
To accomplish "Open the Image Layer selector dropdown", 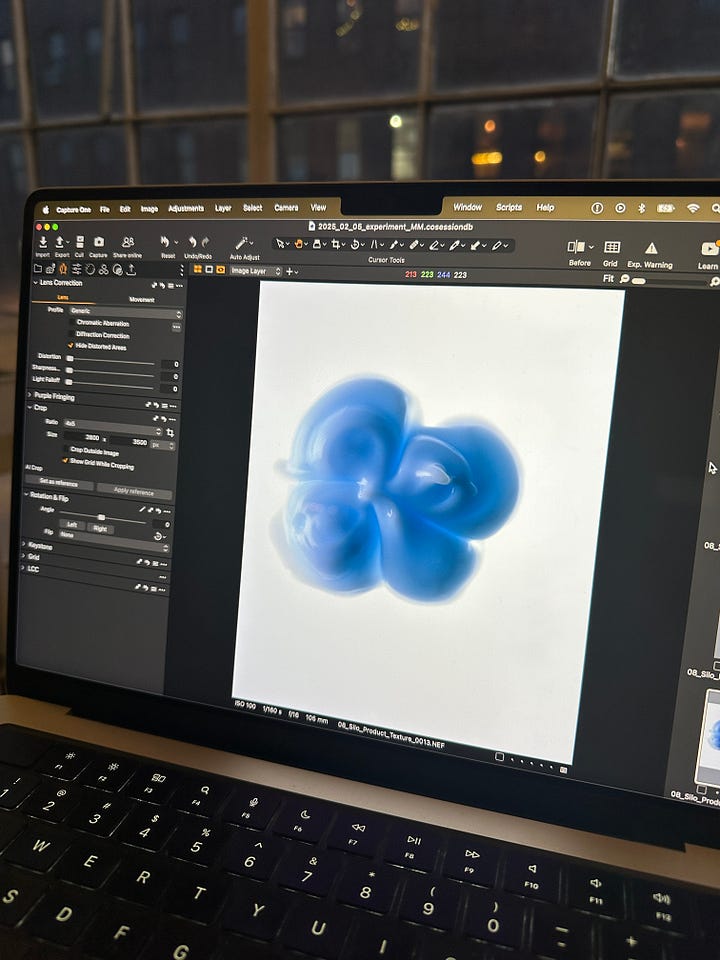I will (255, 271).
